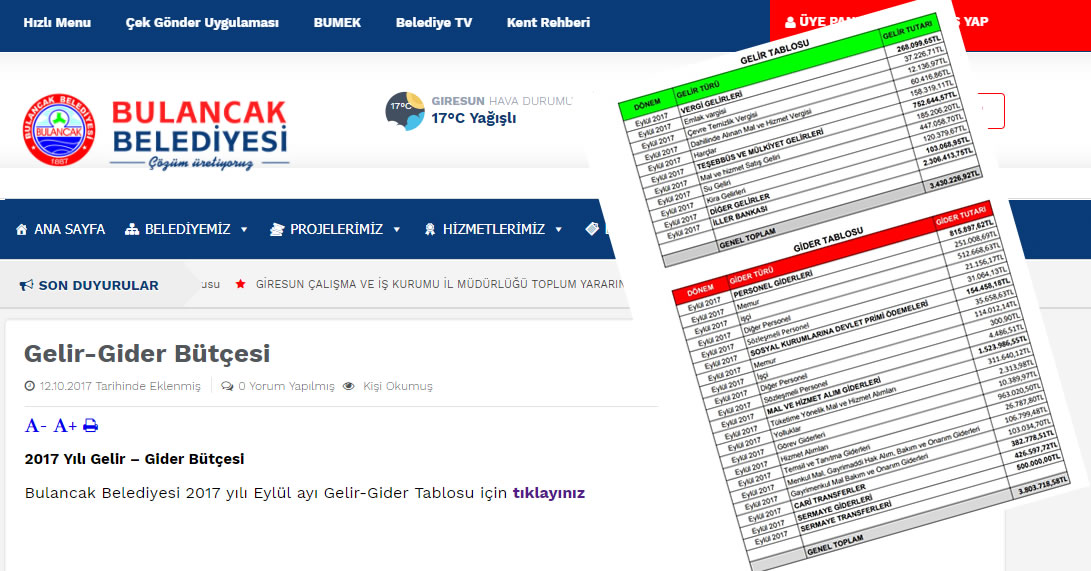Viewport: 1091px width, 571px height.
Task: Click the badge icon beside HİZMETLERİMİZ
Action: (x=430, y=230)
